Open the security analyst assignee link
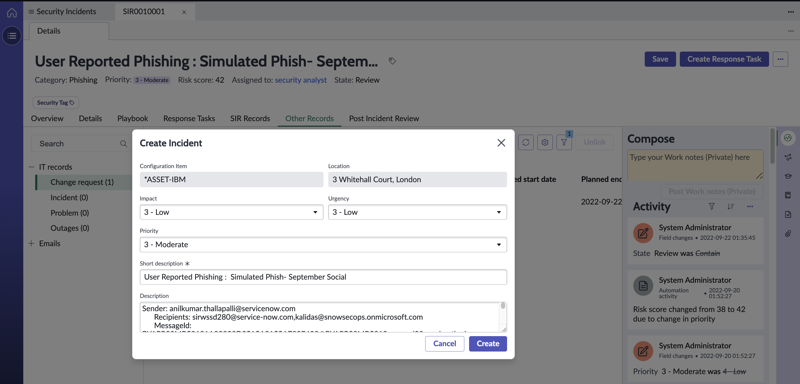 [301, 80]
